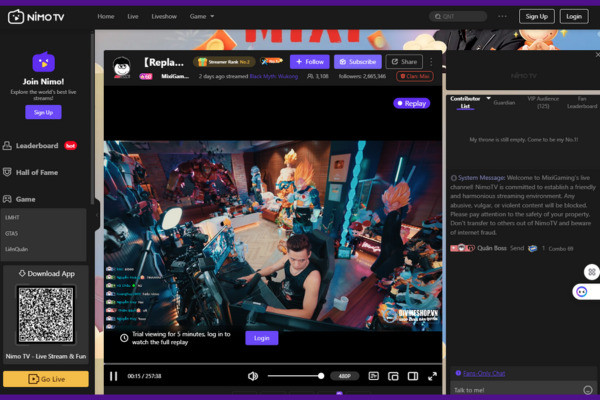Open the emoji picker in chat
This screenshot has width=600, height=400.
pos(588,390)
